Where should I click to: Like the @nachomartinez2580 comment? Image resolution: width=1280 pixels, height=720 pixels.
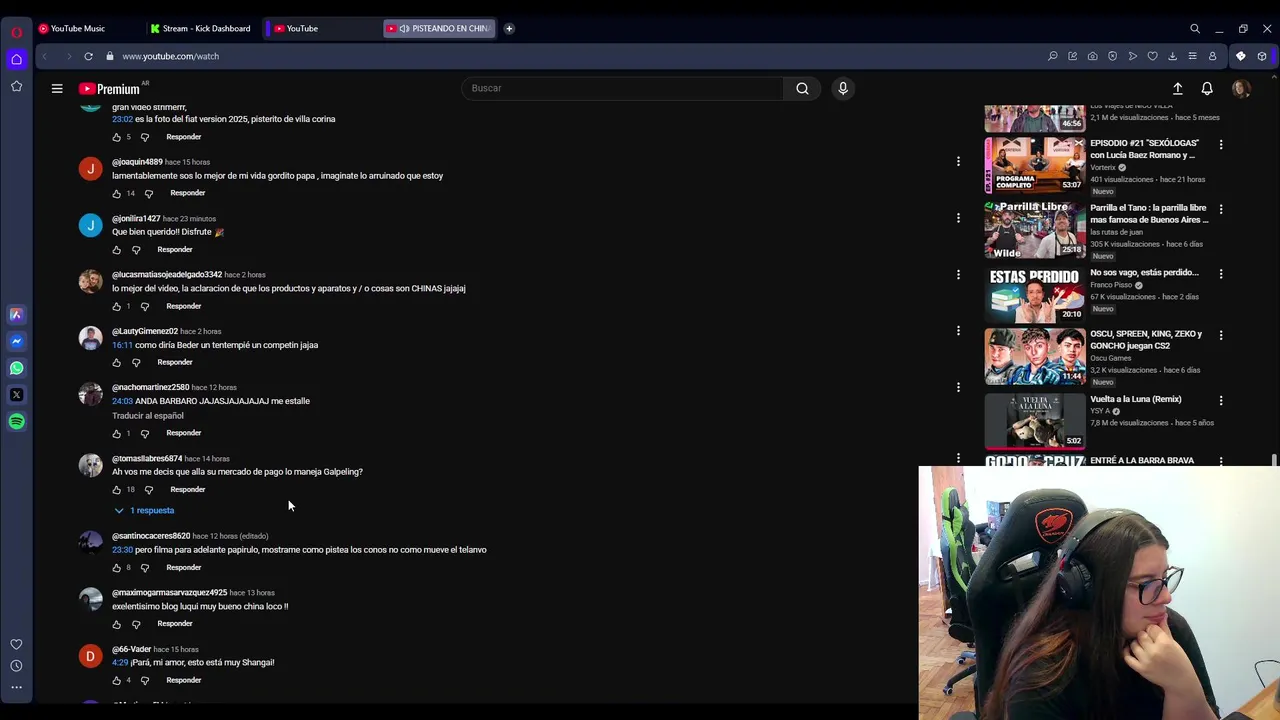[x=117, y=434]
